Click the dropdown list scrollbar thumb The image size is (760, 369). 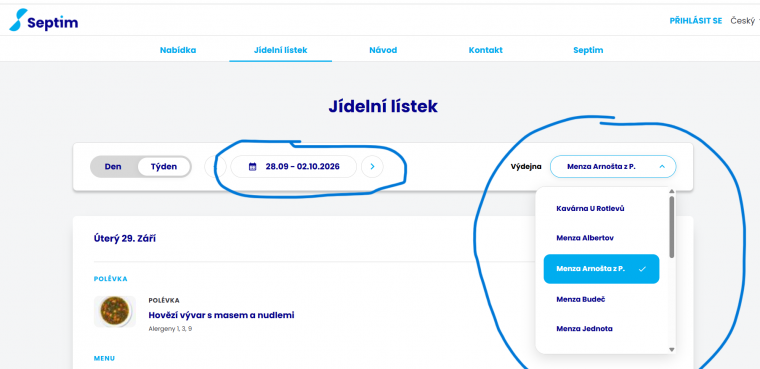[671, 227]
